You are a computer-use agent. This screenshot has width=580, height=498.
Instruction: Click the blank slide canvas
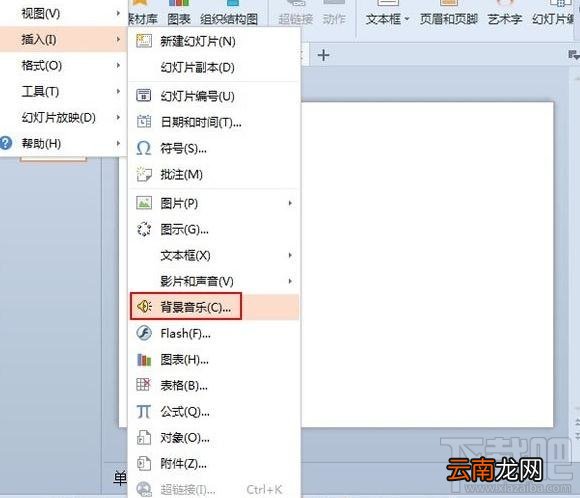[x=427, y=264]
